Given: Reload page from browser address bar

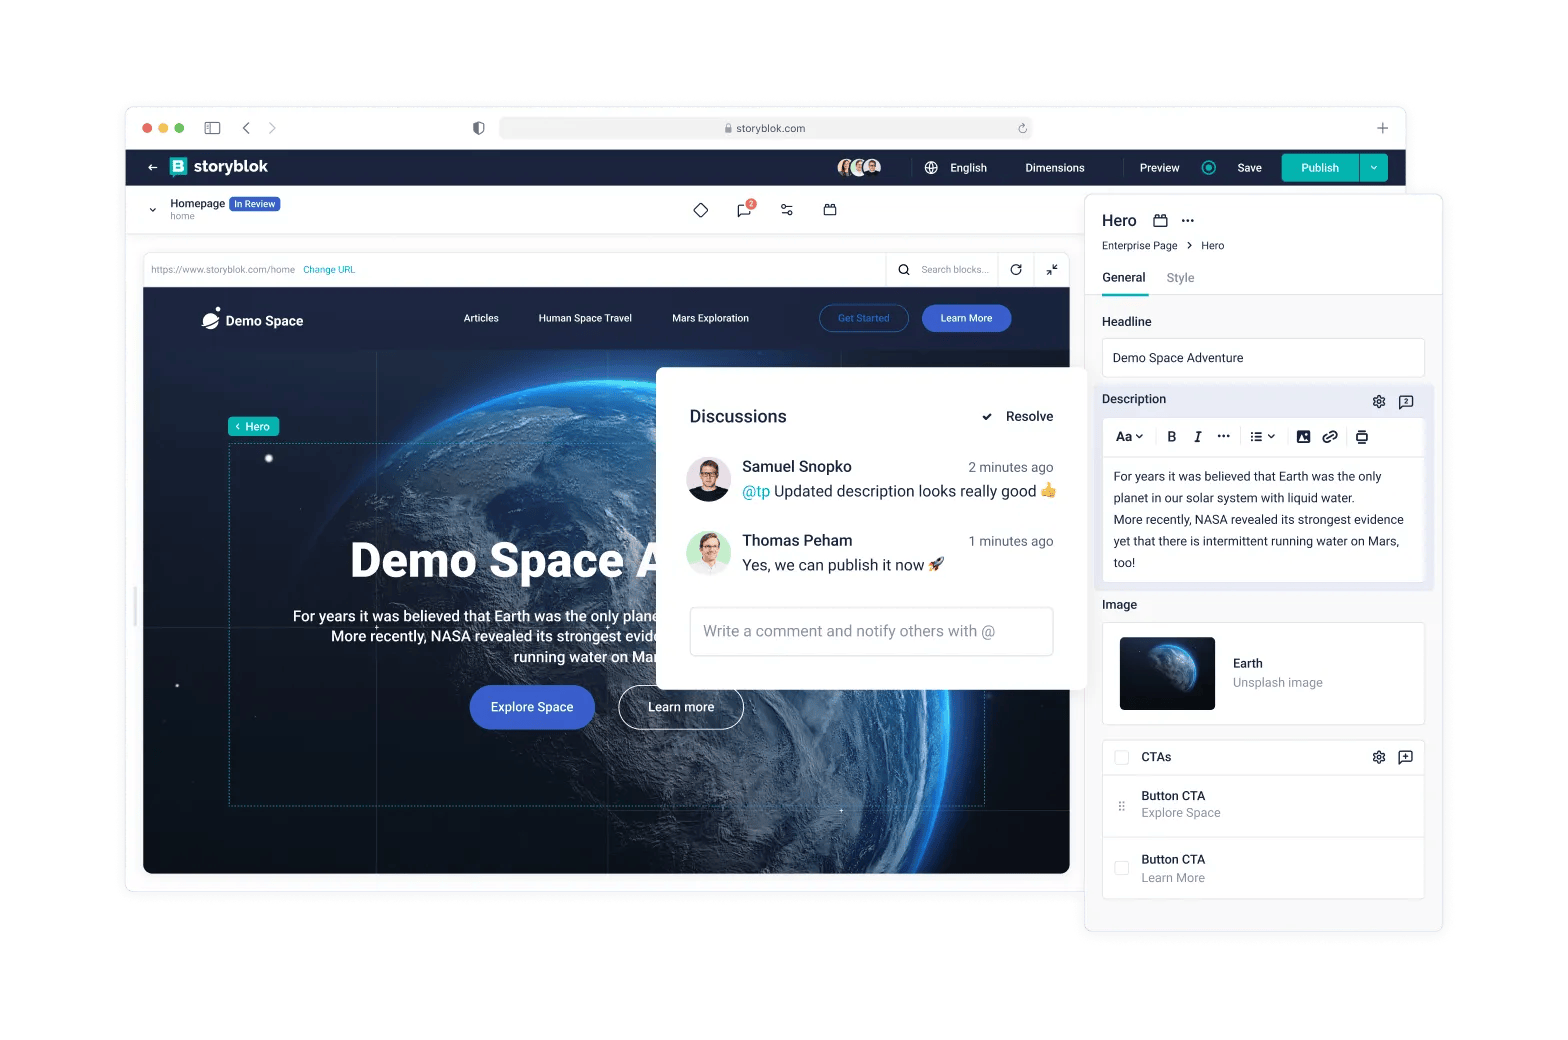Looking at the screenshot, I should pos(1022,128).
